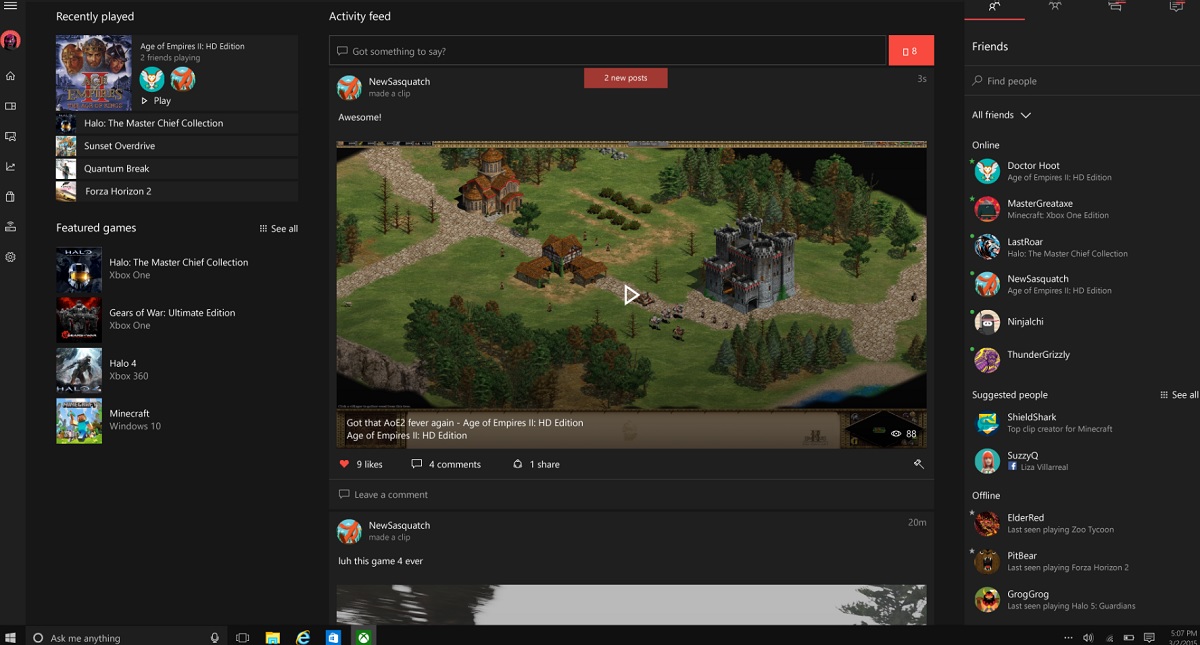Open the hamburger menu in the sidebar
1200x645 pixels.
click(10, 7)
